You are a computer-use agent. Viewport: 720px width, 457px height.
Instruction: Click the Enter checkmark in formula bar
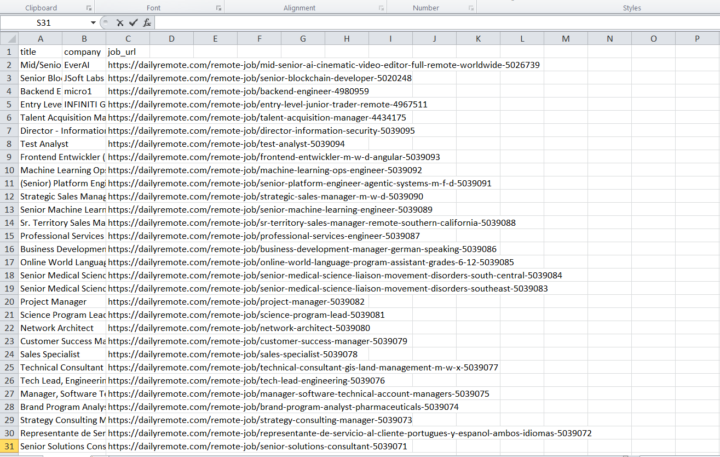coord(133,23)
